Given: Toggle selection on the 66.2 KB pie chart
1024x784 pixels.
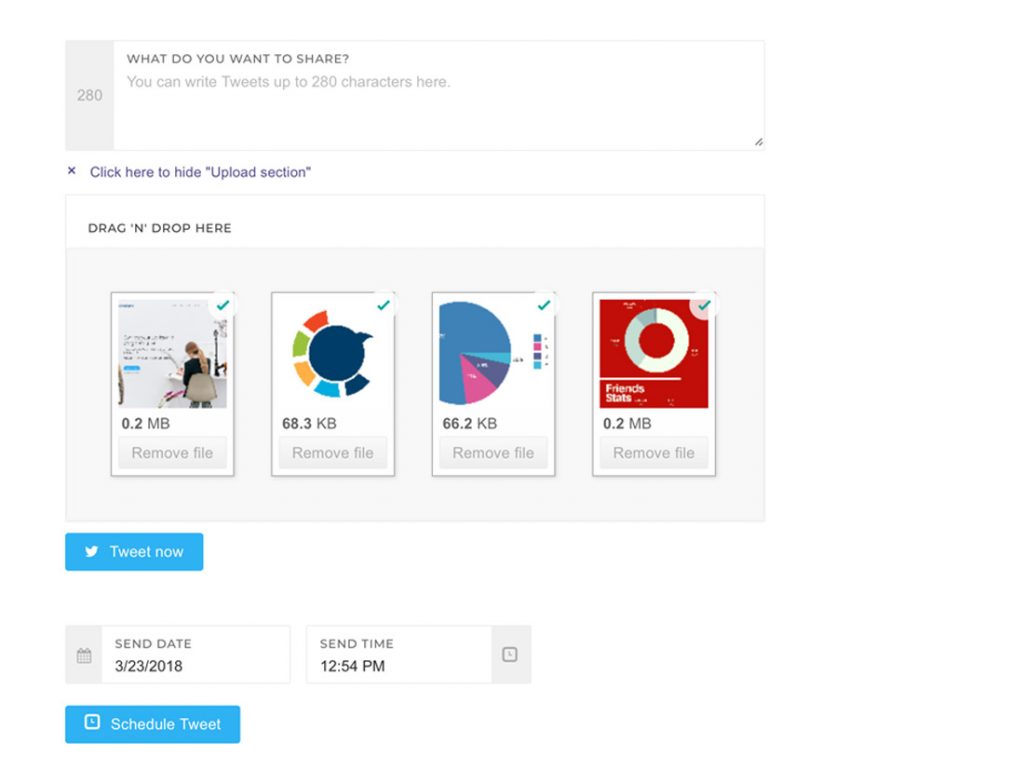Looking at the screenshot, I should tap(544, 304).
